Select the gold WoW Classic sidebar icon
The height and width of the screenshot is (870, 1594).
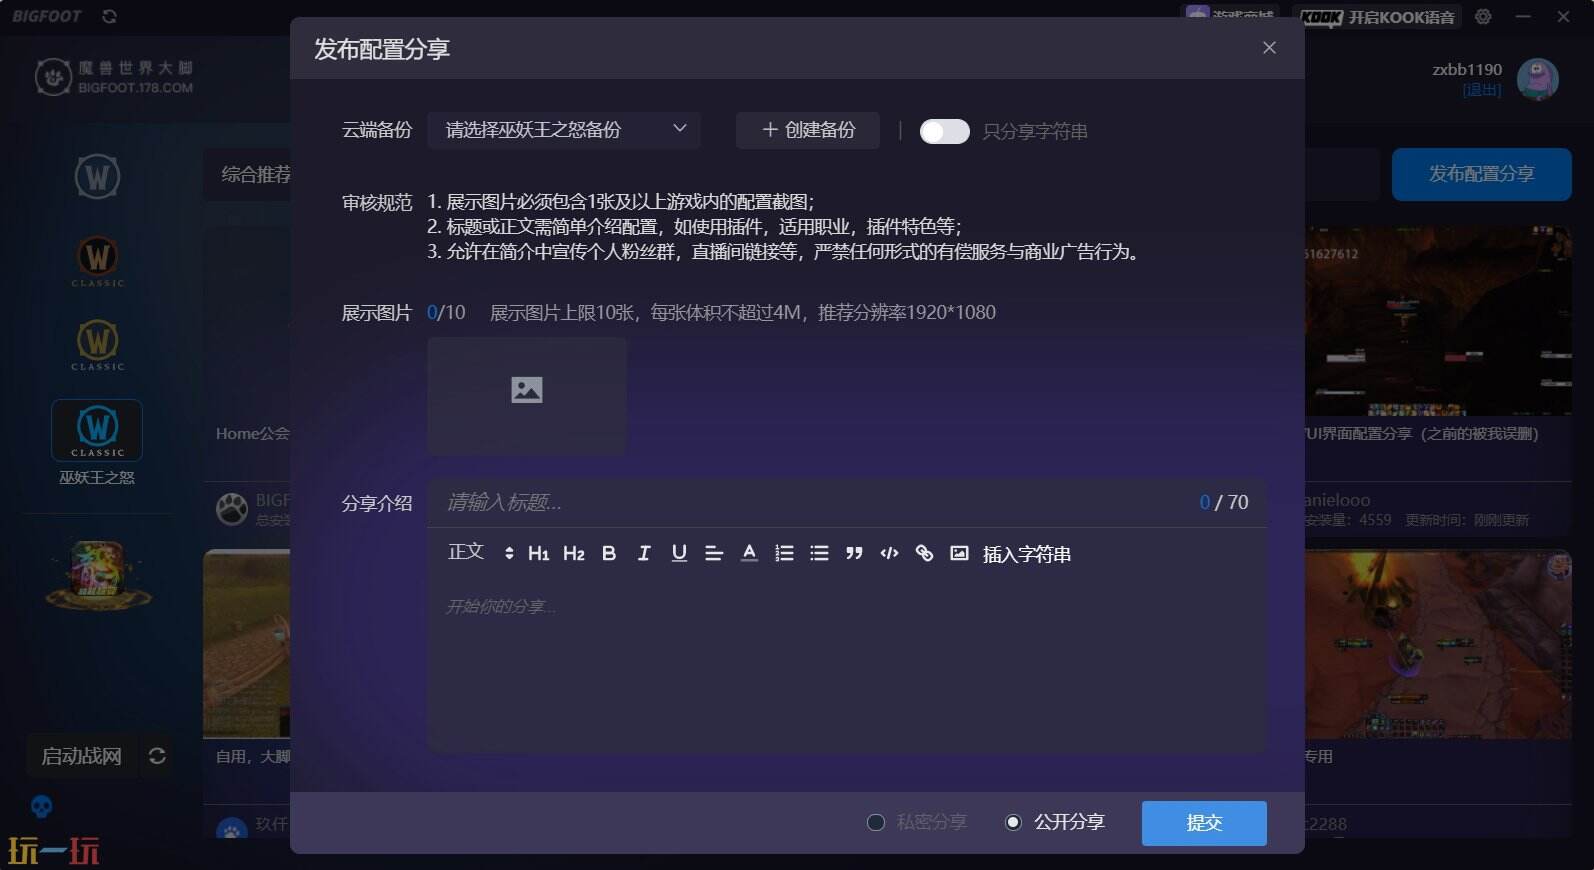[x=97, y=344]
